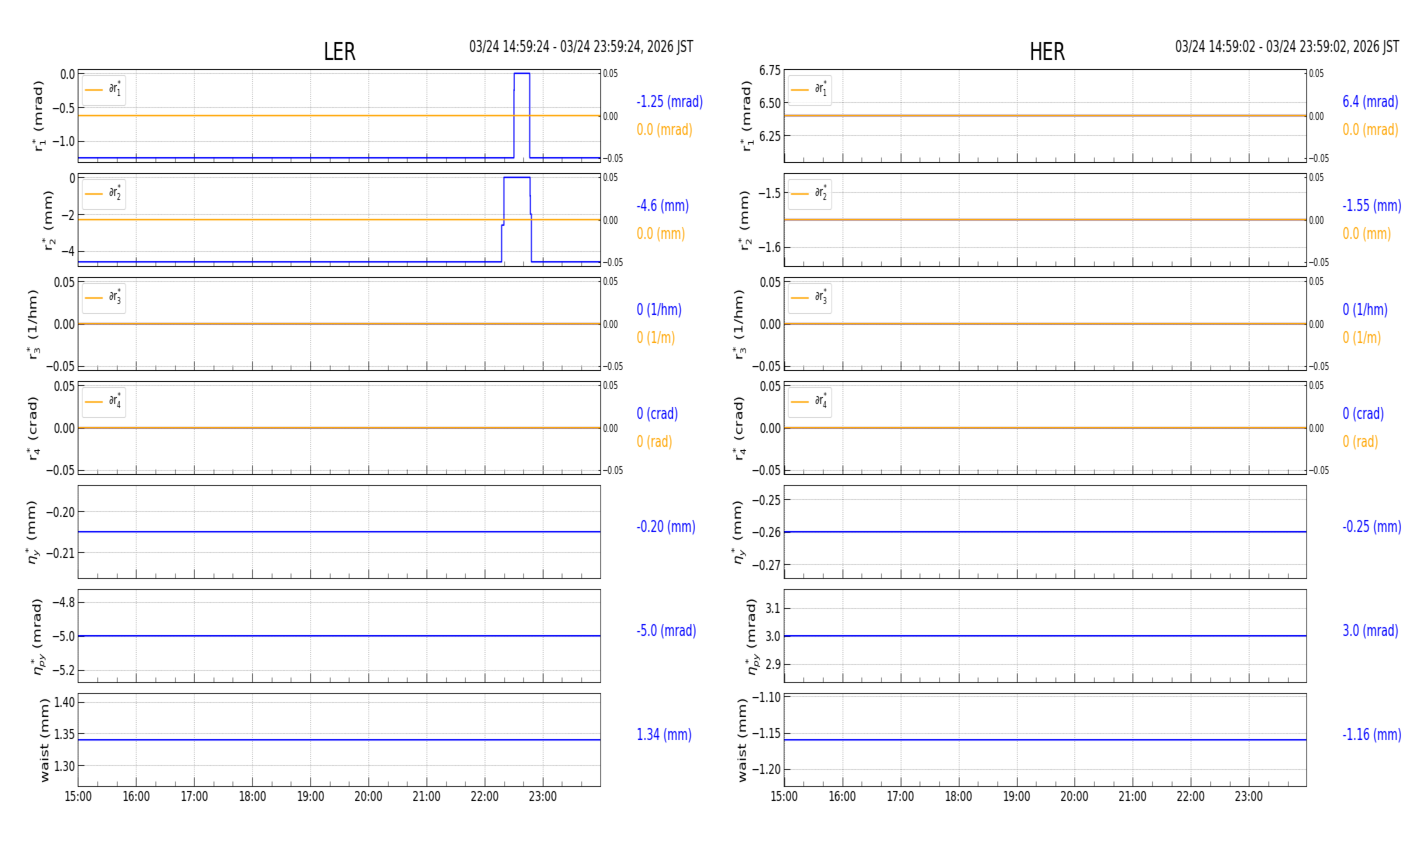1412x864 pixels.
Task: Click the HER waist -1.16 (mm) value
Action: (1371, 735)
